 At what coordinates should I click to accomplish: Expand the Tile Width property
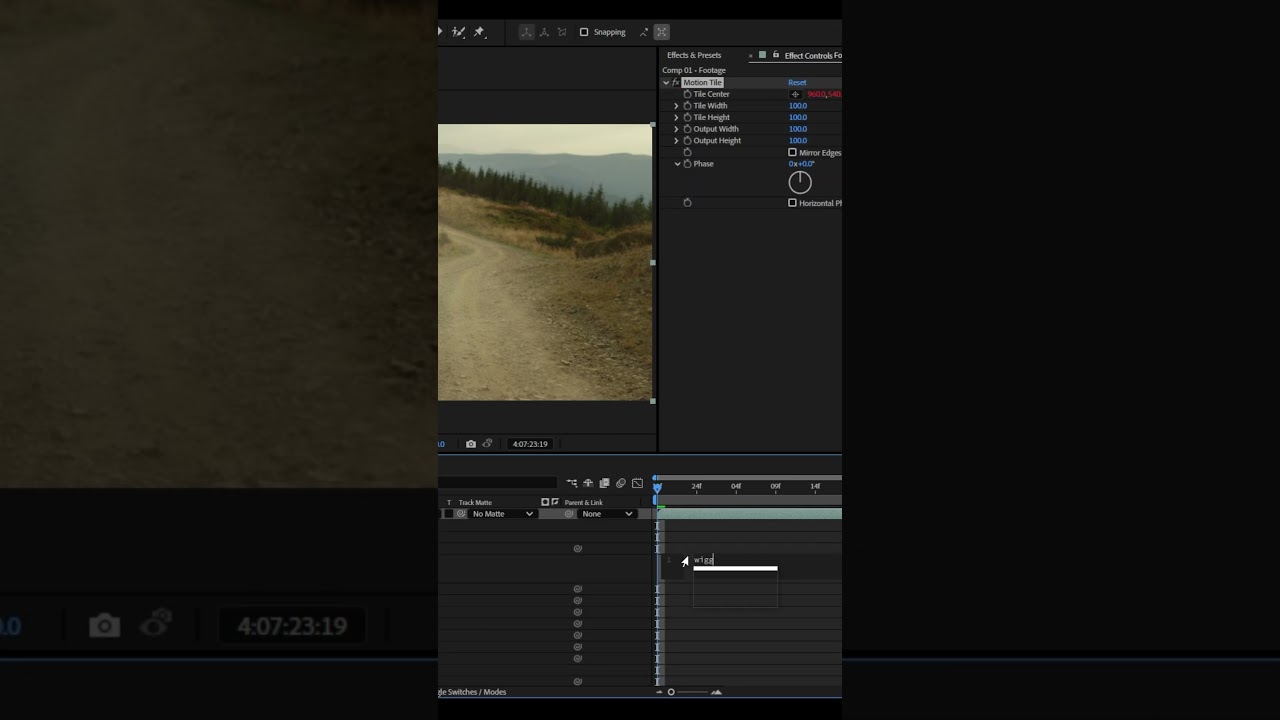point(676,106)
